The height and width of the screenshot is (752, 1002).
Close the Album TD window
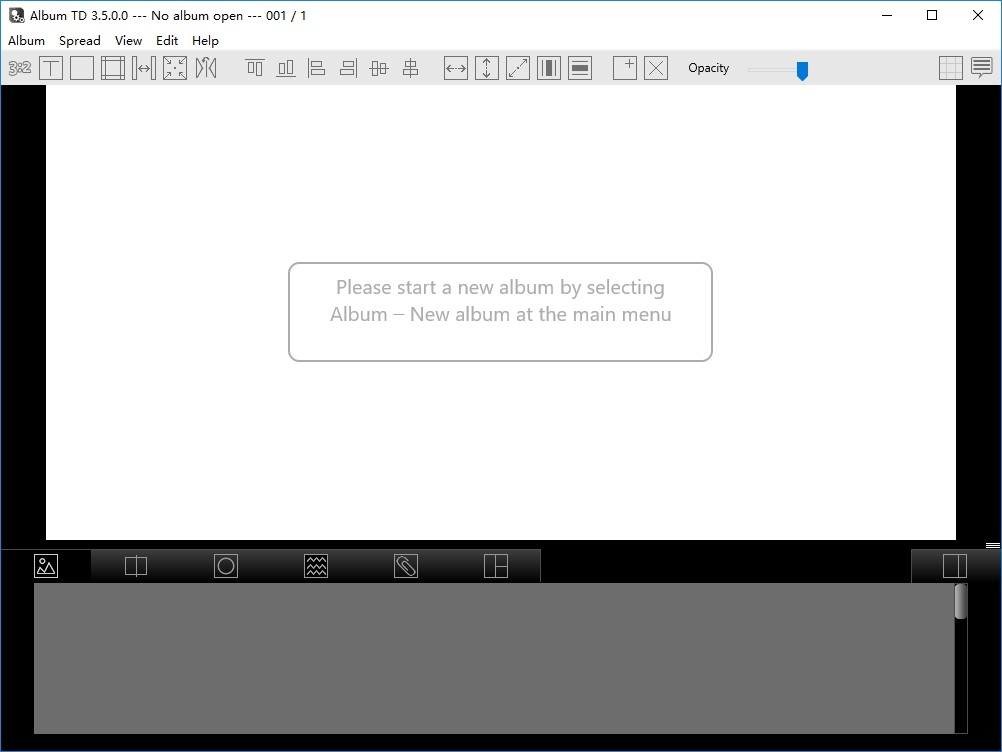[978, 15]
